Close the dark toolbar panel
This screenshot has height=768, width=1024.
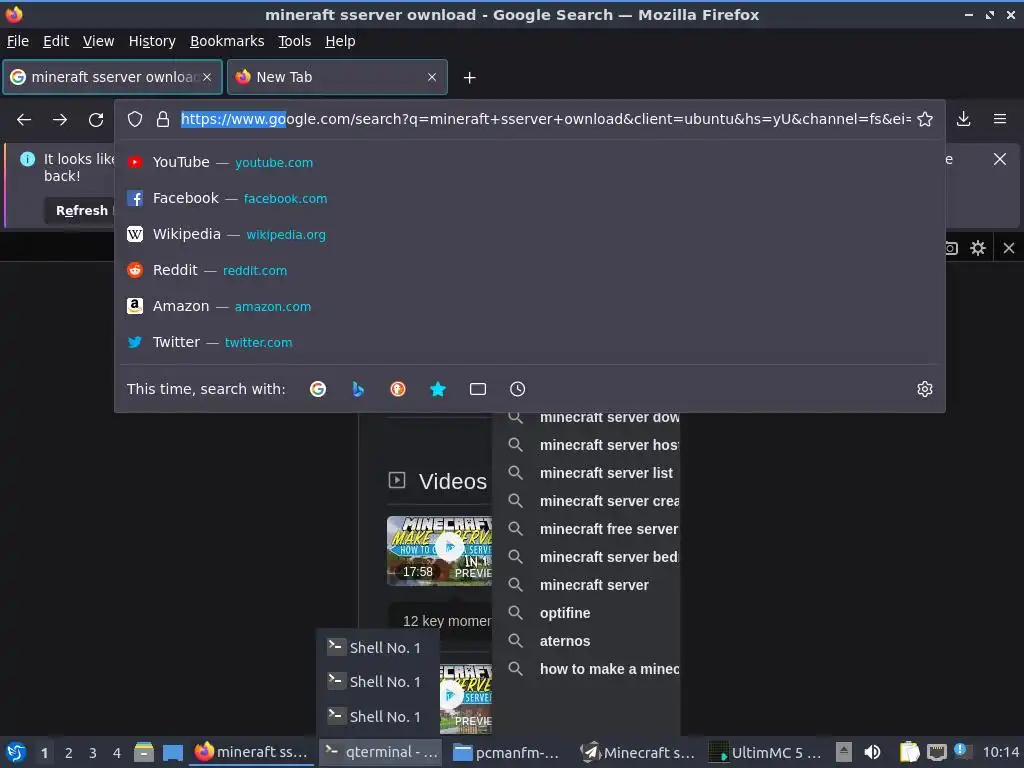1008,248
